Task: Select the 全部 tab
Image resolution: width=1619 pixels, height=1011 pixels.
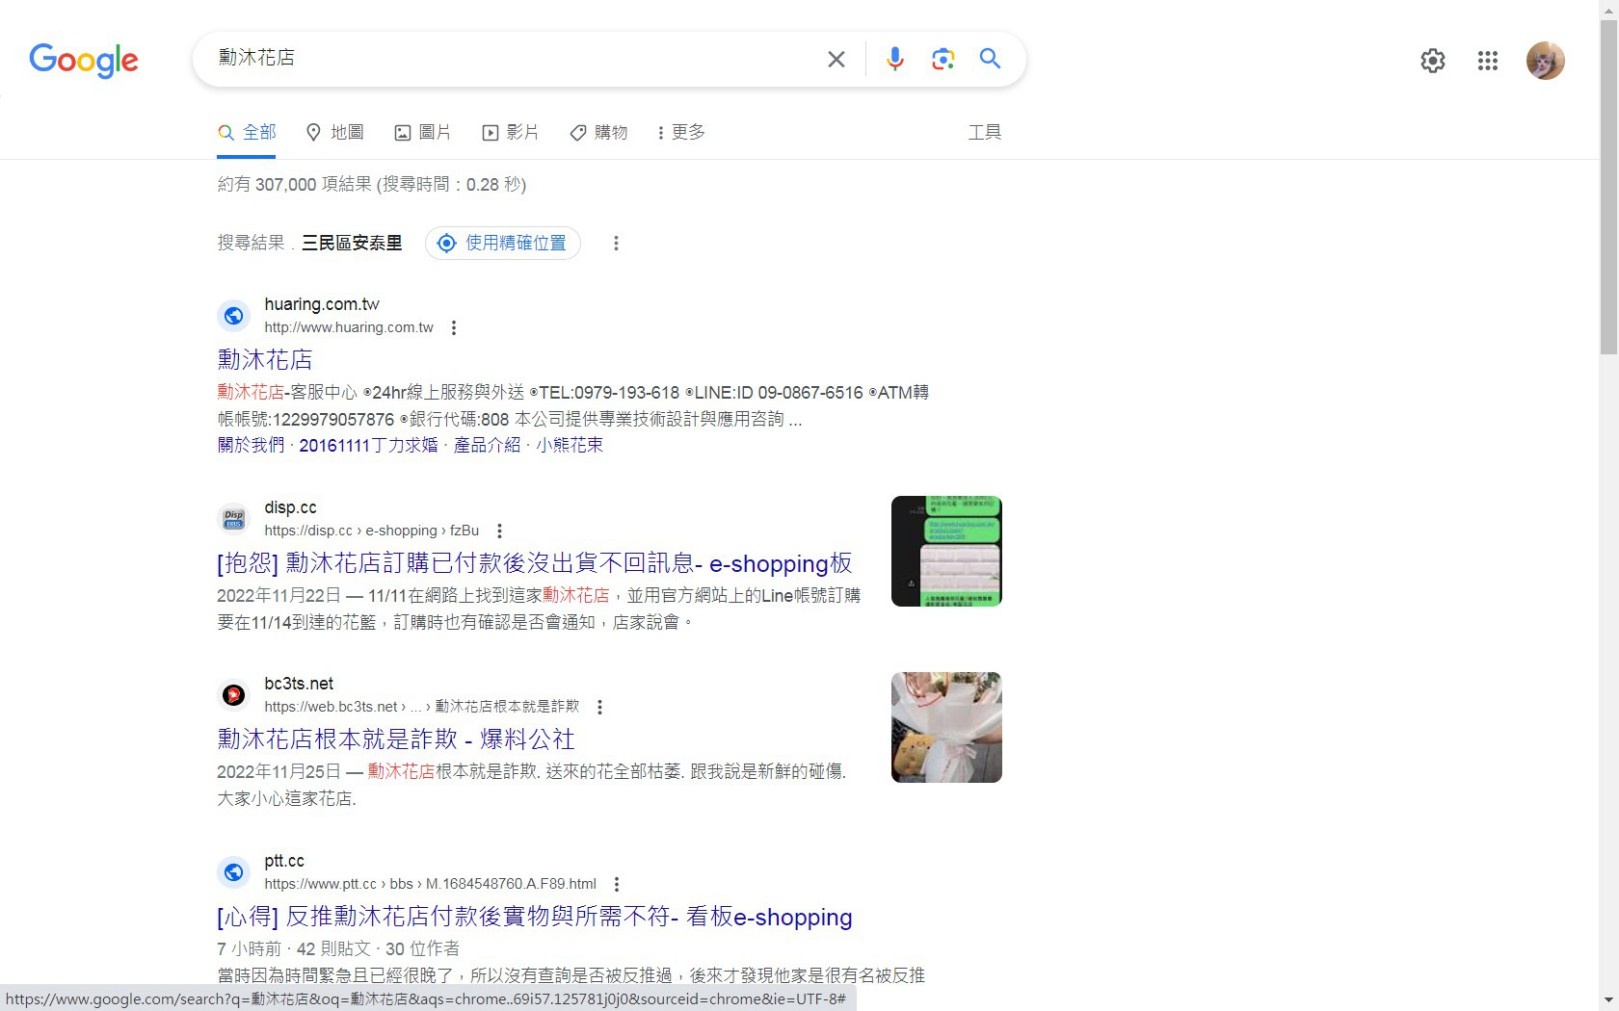Action: (x=247, y=132)
